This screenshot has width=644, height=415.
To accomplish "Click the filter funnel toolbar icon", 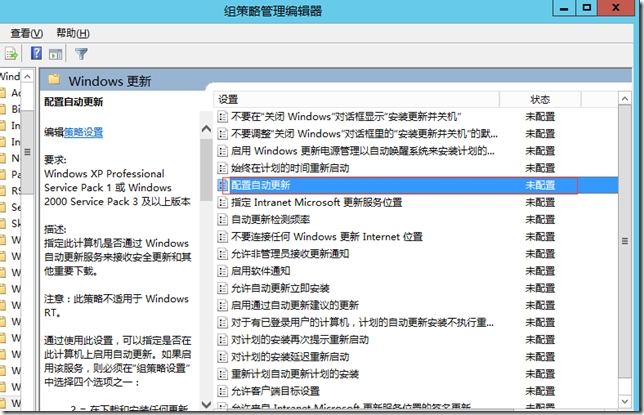I will [x=81, y=54].
